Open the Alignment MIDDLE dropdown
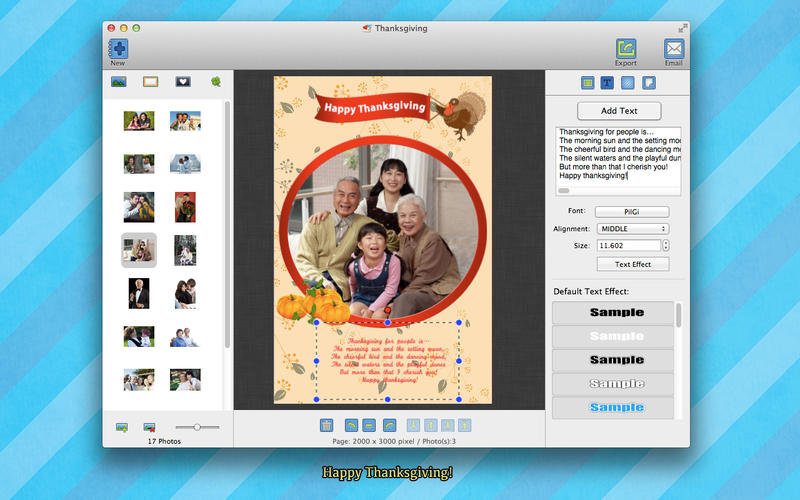This screenshot has width=800, height=500. 632,229
